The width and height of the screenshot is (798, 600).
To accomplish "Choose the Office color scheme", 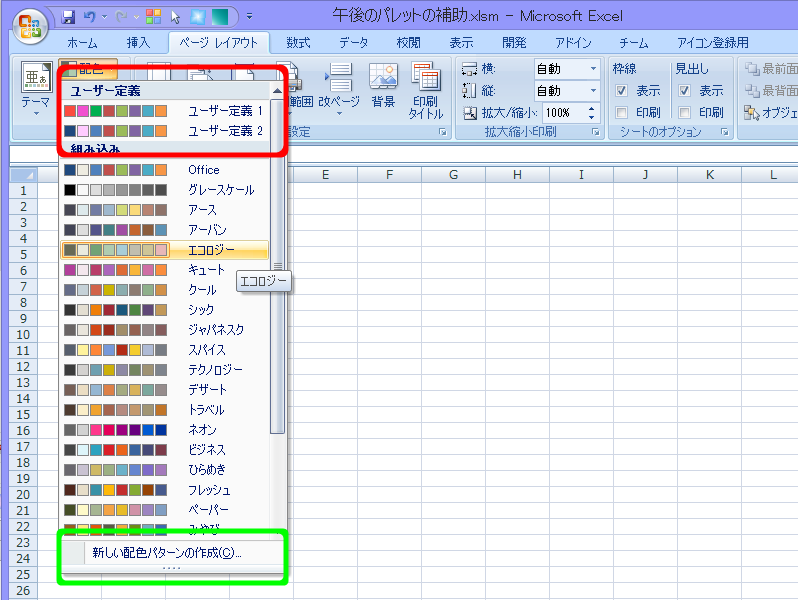I will point(164,170).
